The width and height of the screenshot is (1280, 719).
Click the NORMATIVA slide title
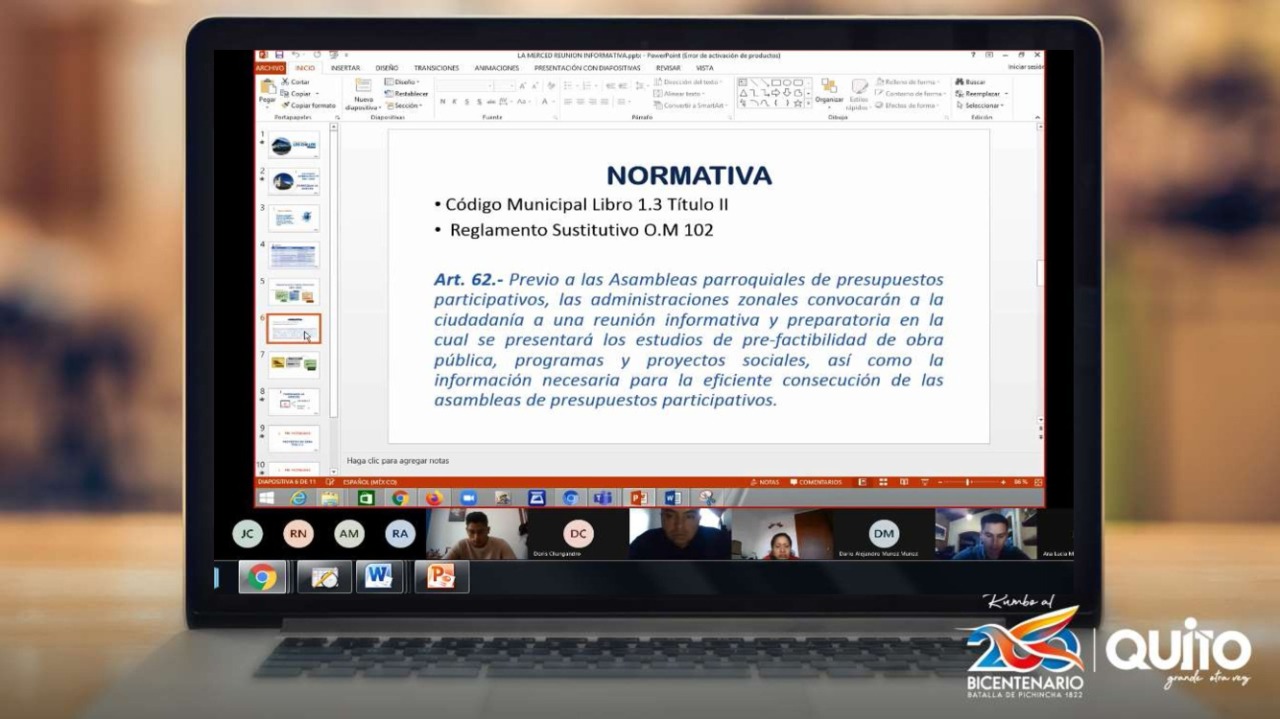point(689,175)
